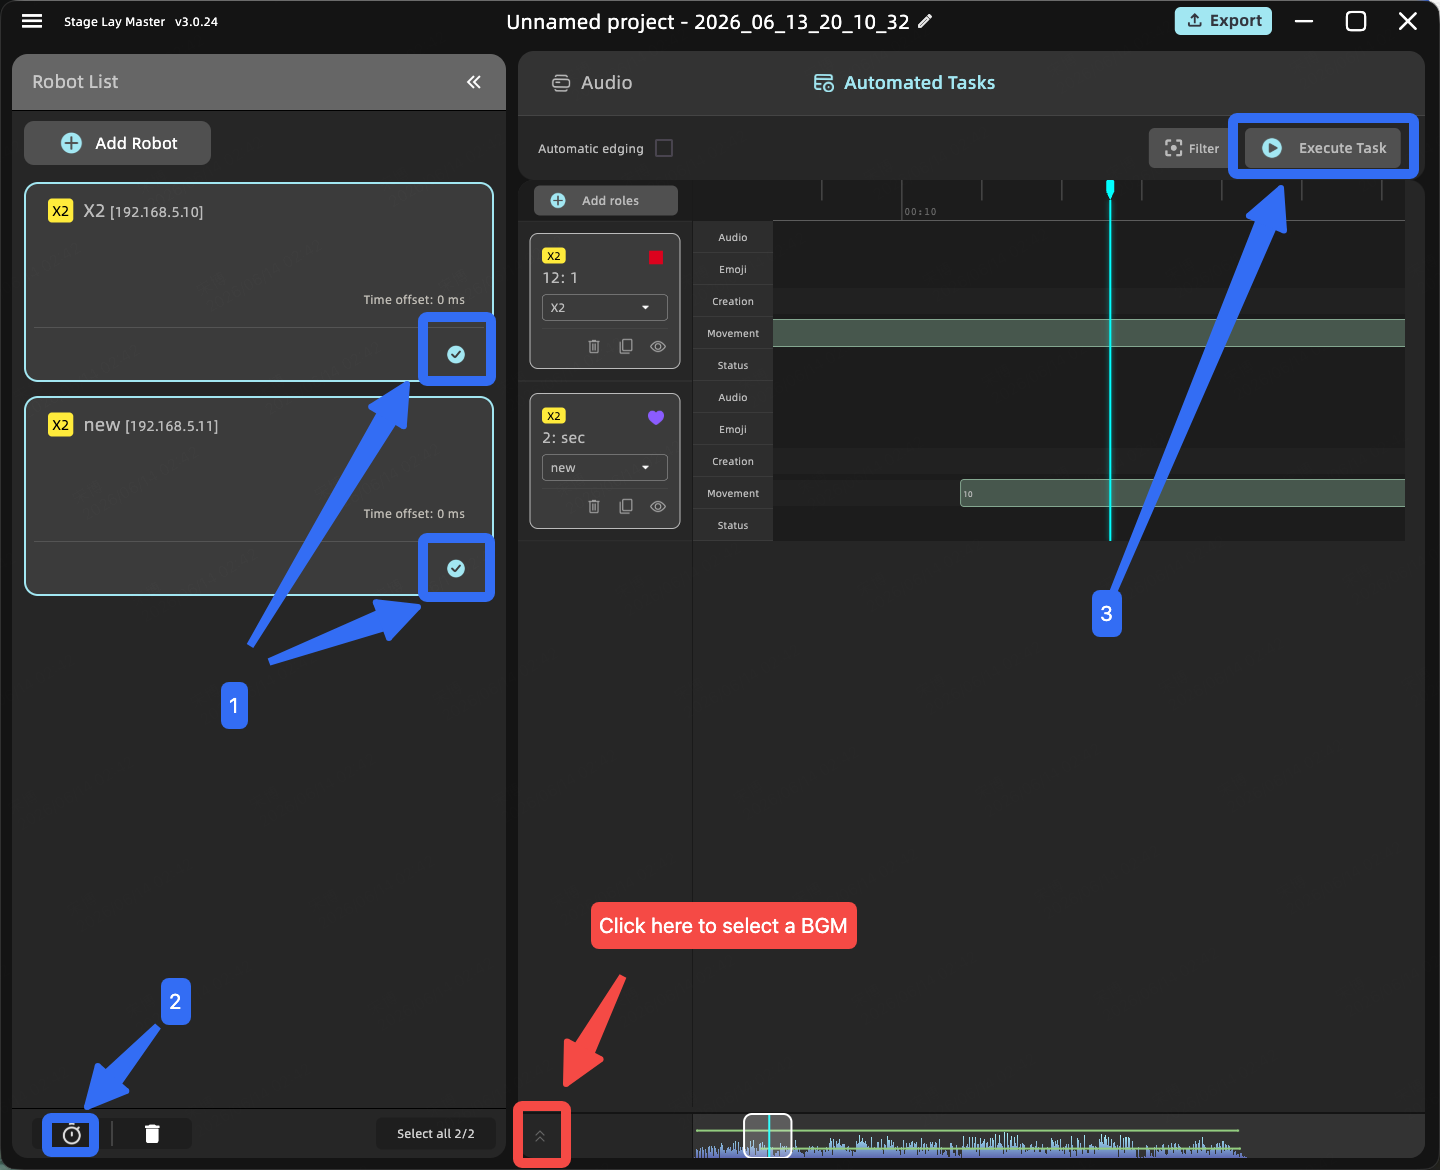Image resolution: width=1440 pixels, height=1170 pixels.
Task: Open the "new" robot dropdown in role "2: sec"
Action: (605, 467)
